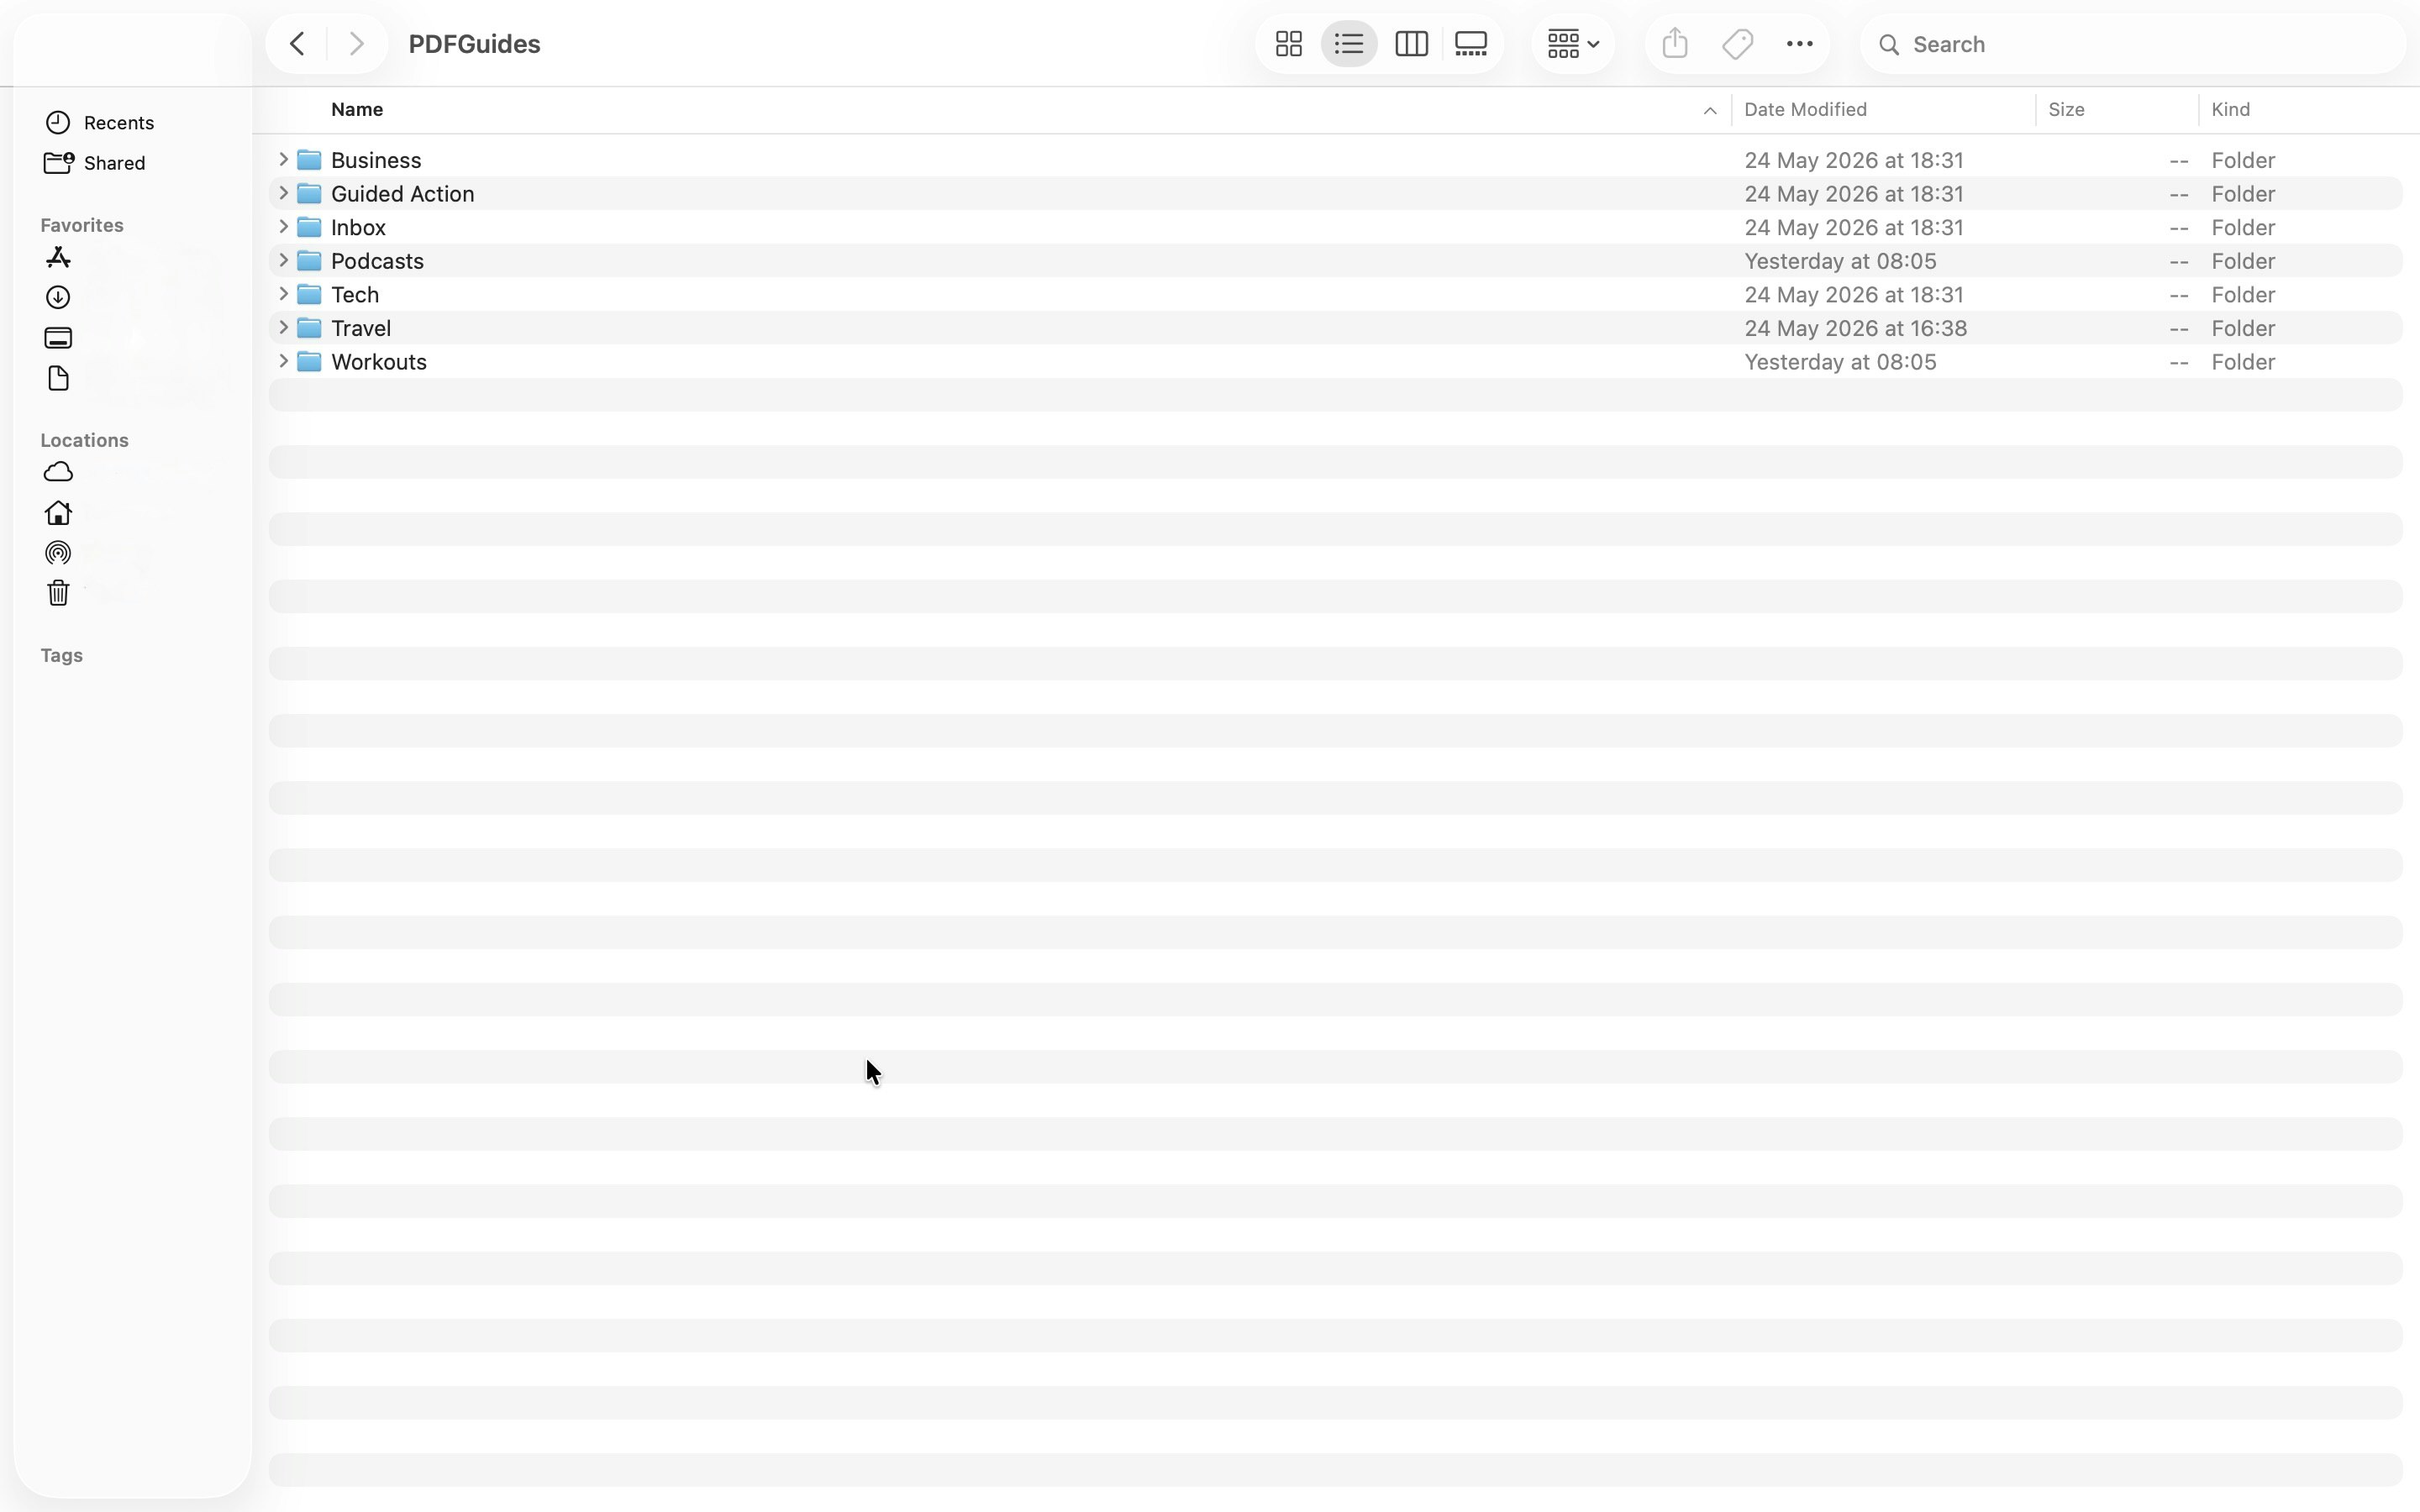2420x1512 pixels.
Task: Open Shared in the sidebar
Action: [114, 163]
